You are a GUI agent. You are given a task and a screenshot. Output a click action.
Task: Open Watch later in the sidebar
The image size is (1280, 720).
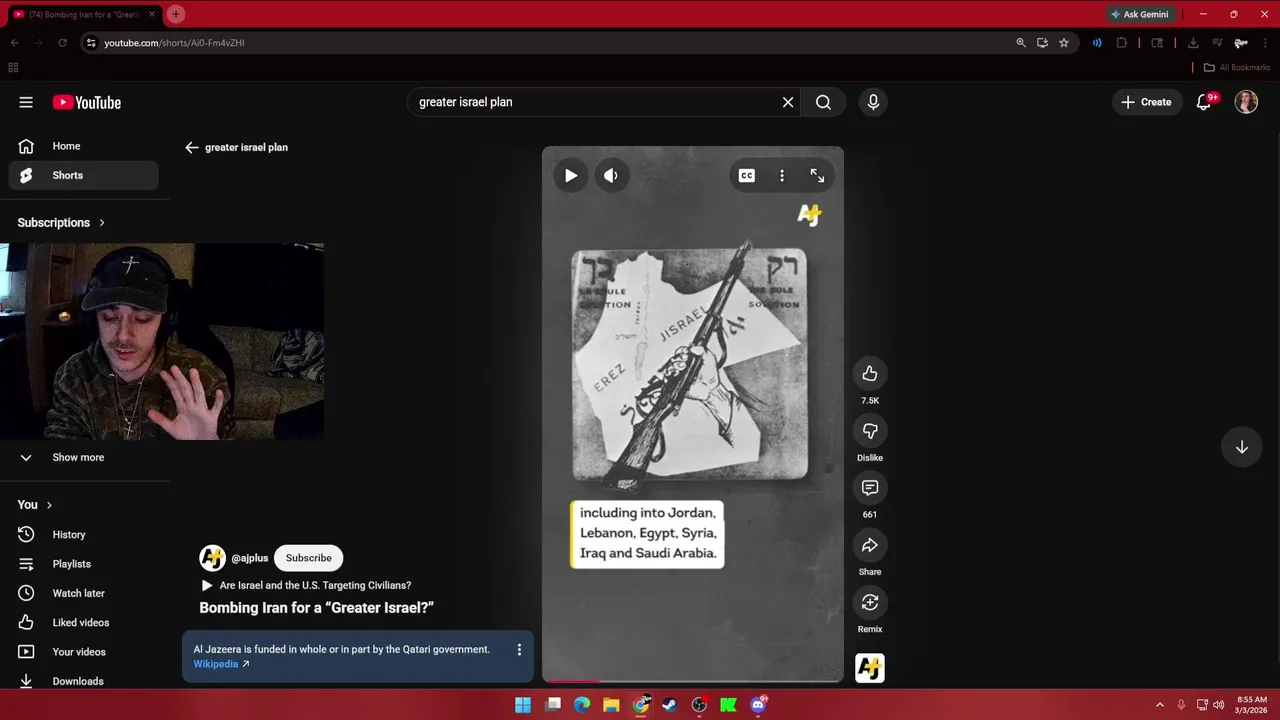(x=84, y=593)
